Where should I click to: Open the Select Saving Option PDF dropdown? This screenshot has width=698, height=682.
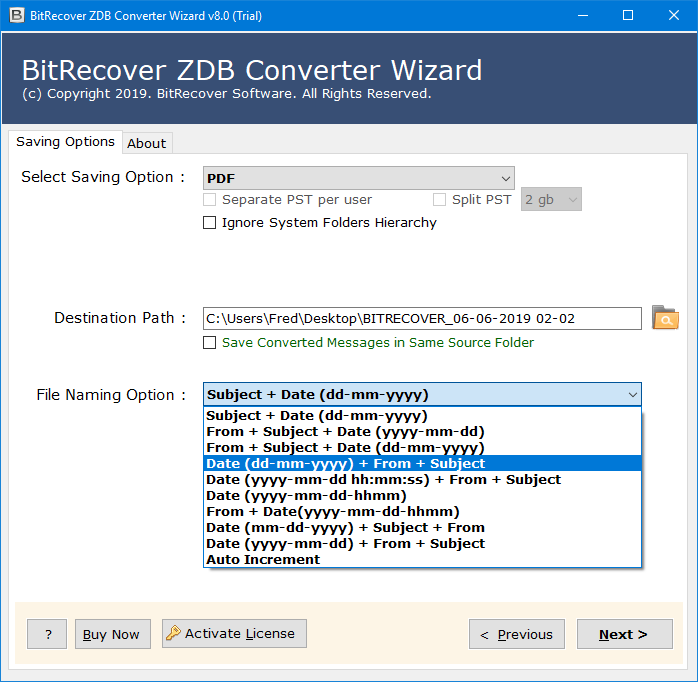click(359, 178)
